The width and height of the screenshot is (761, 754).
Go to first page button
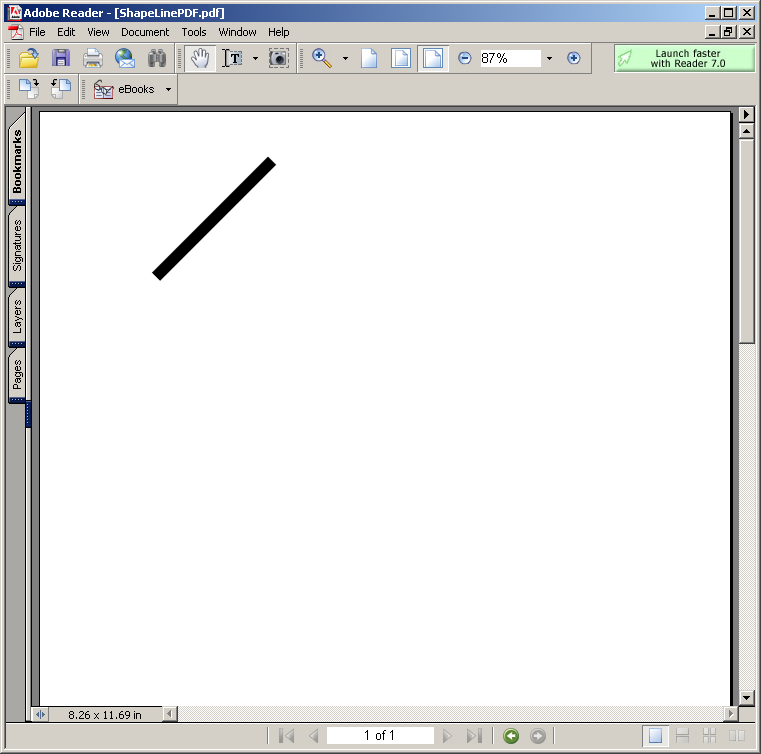287,736
